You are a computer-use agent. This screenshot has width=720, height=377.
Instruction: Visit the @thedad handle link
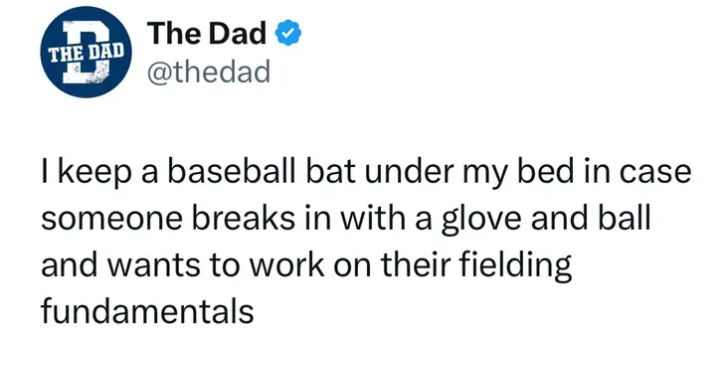[209, 72]
